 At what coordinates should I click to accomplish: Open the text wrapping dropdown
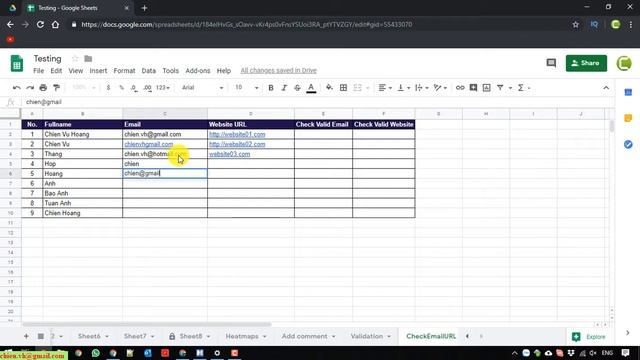click(421, 88)
